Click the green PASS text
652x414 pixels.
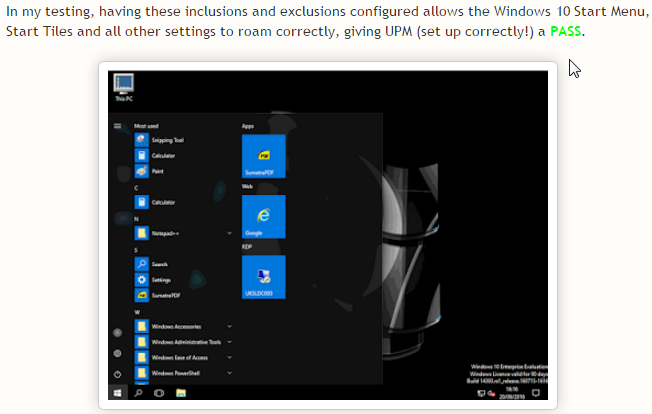tap(566, 31)
